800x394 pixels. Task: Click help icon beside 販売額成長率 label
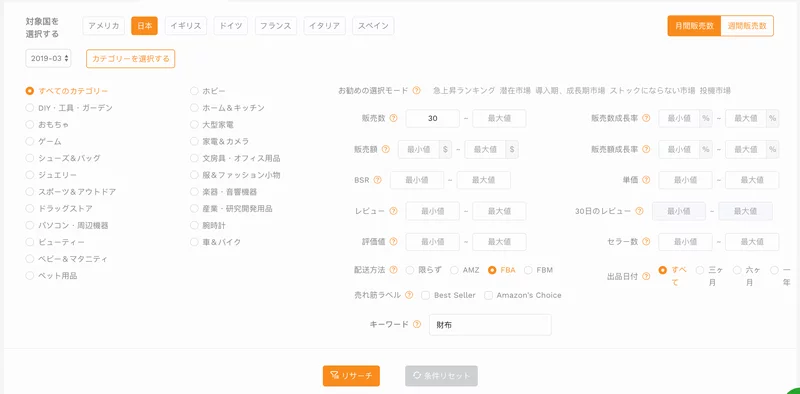646,150
